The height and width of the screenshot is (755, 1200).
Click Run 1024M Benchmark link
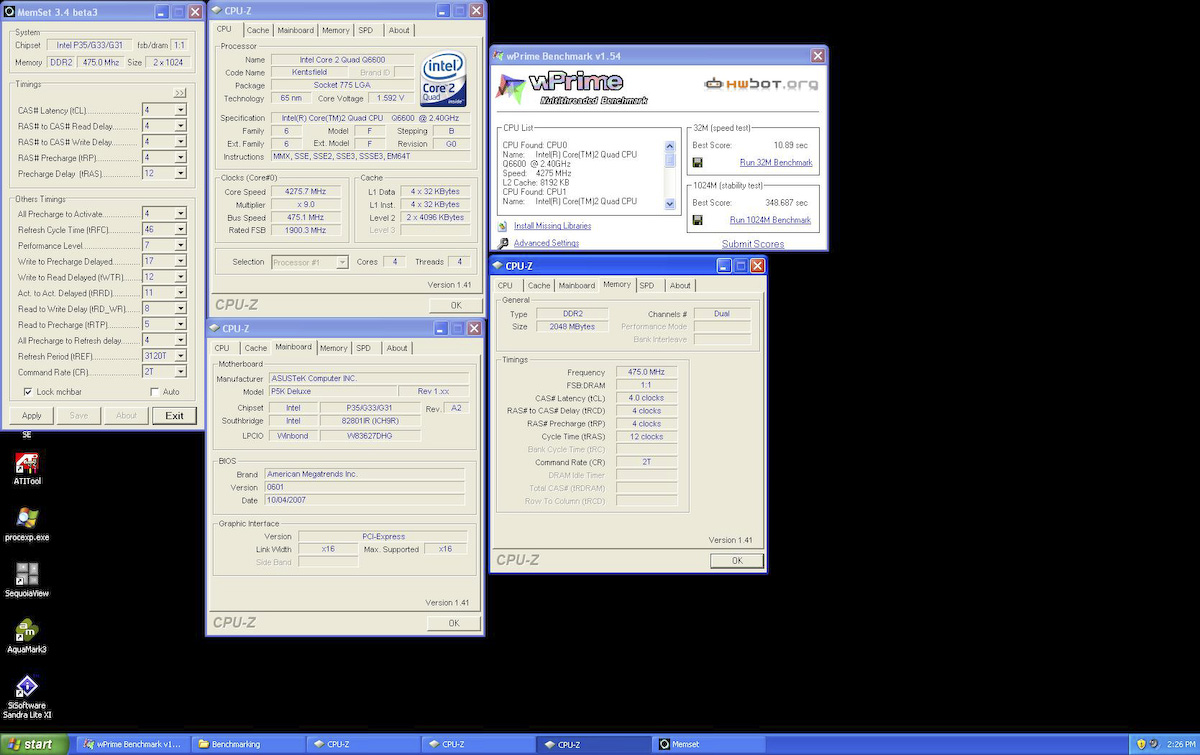click(x=770, y=220)
